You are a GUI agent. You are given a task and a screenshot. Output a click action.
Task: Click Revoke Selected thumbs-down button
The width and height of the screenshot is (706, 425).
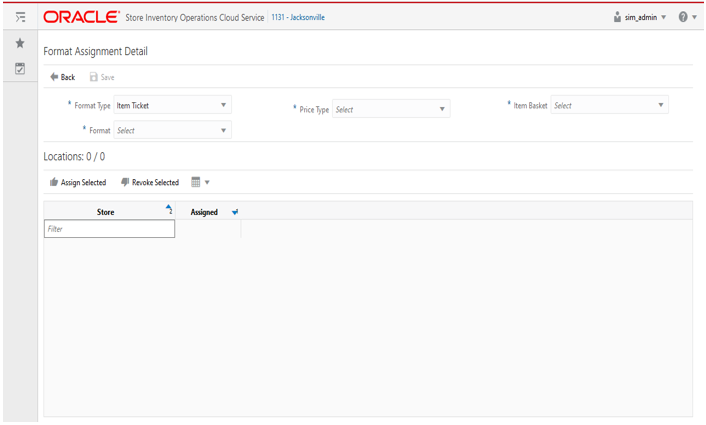(x=150, y=182)
